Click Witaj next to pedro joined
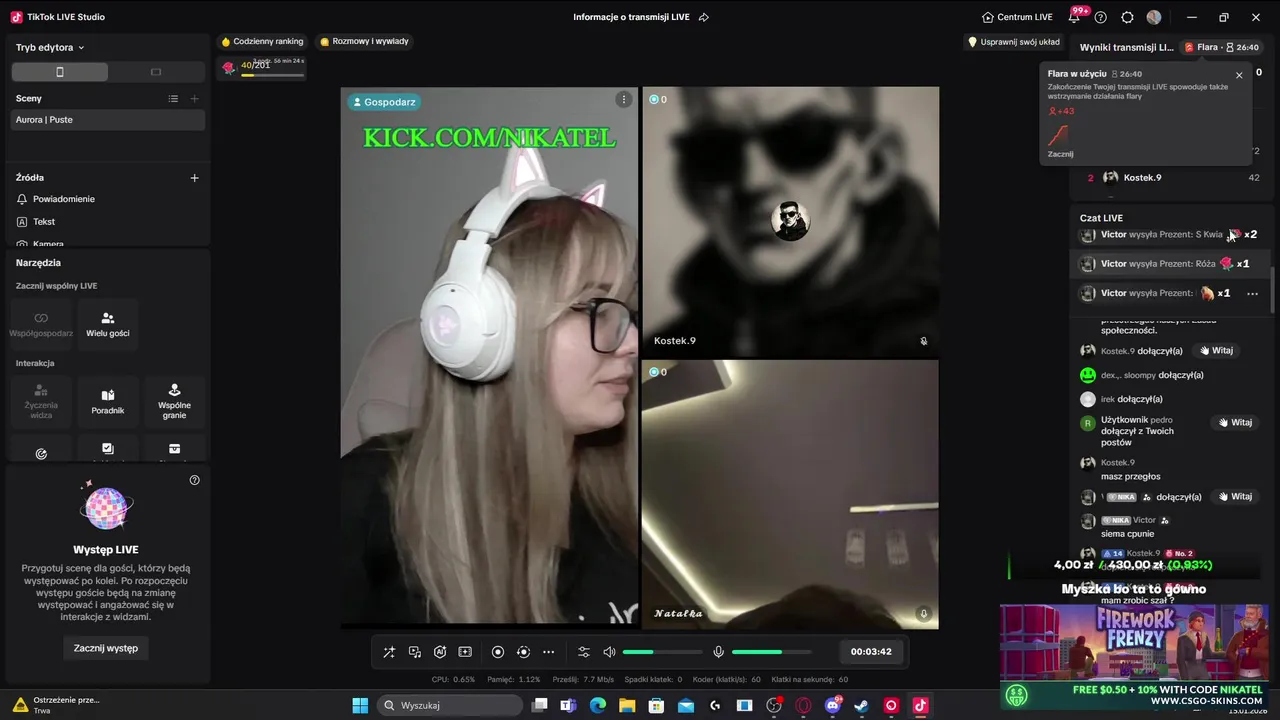 pyautogui.click(x=1235, y=423)
